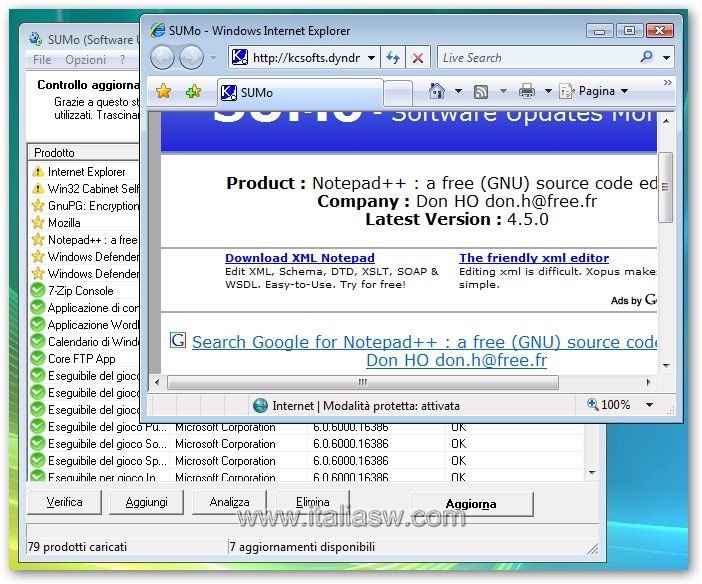Click the zoom magnifier icon at 100%
Screen dimensions: 702x584
tap(592, 404)
